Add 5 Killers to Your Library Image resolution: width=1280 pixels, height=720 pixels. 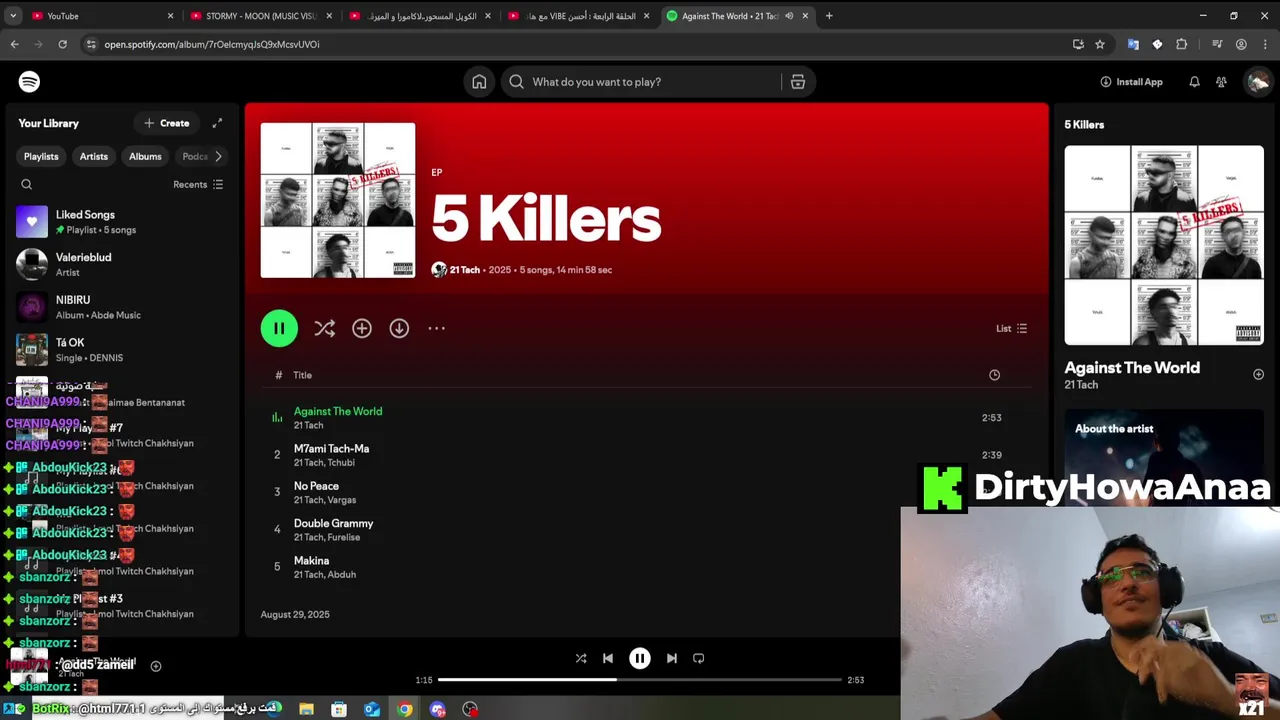(362, 328)
